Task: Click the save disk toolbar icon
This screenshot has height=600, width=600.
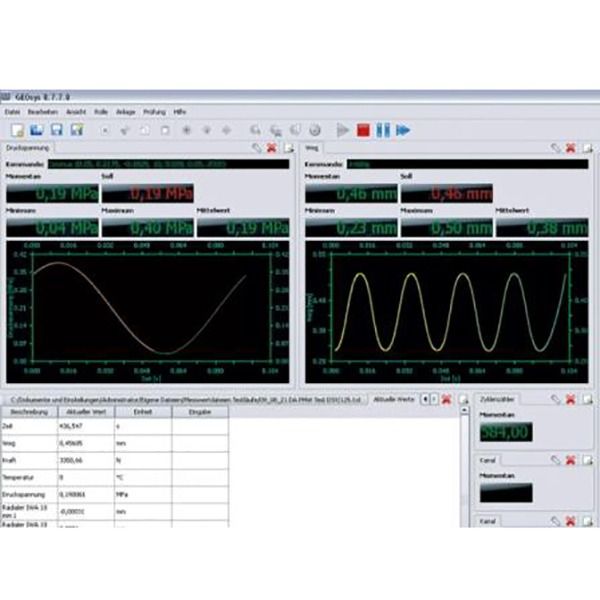Action: [x=57, y=130]
